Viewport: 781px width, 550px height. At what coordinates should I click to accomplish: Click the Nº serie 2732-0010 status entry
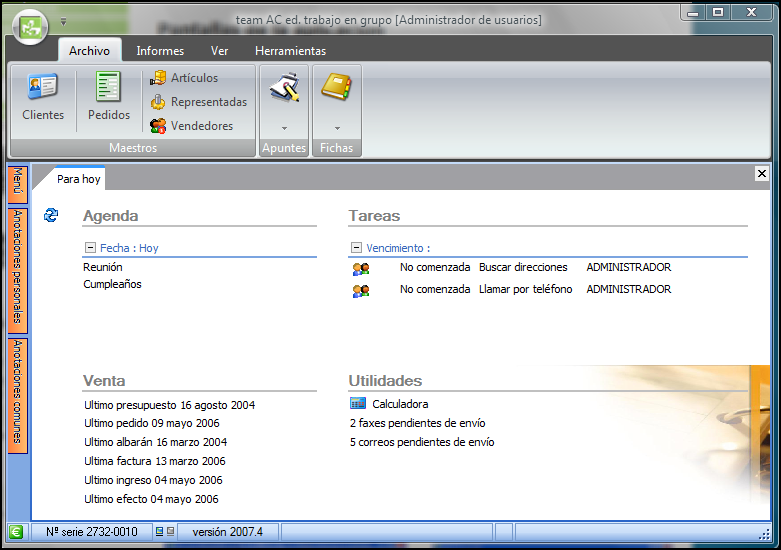(92, 532)
